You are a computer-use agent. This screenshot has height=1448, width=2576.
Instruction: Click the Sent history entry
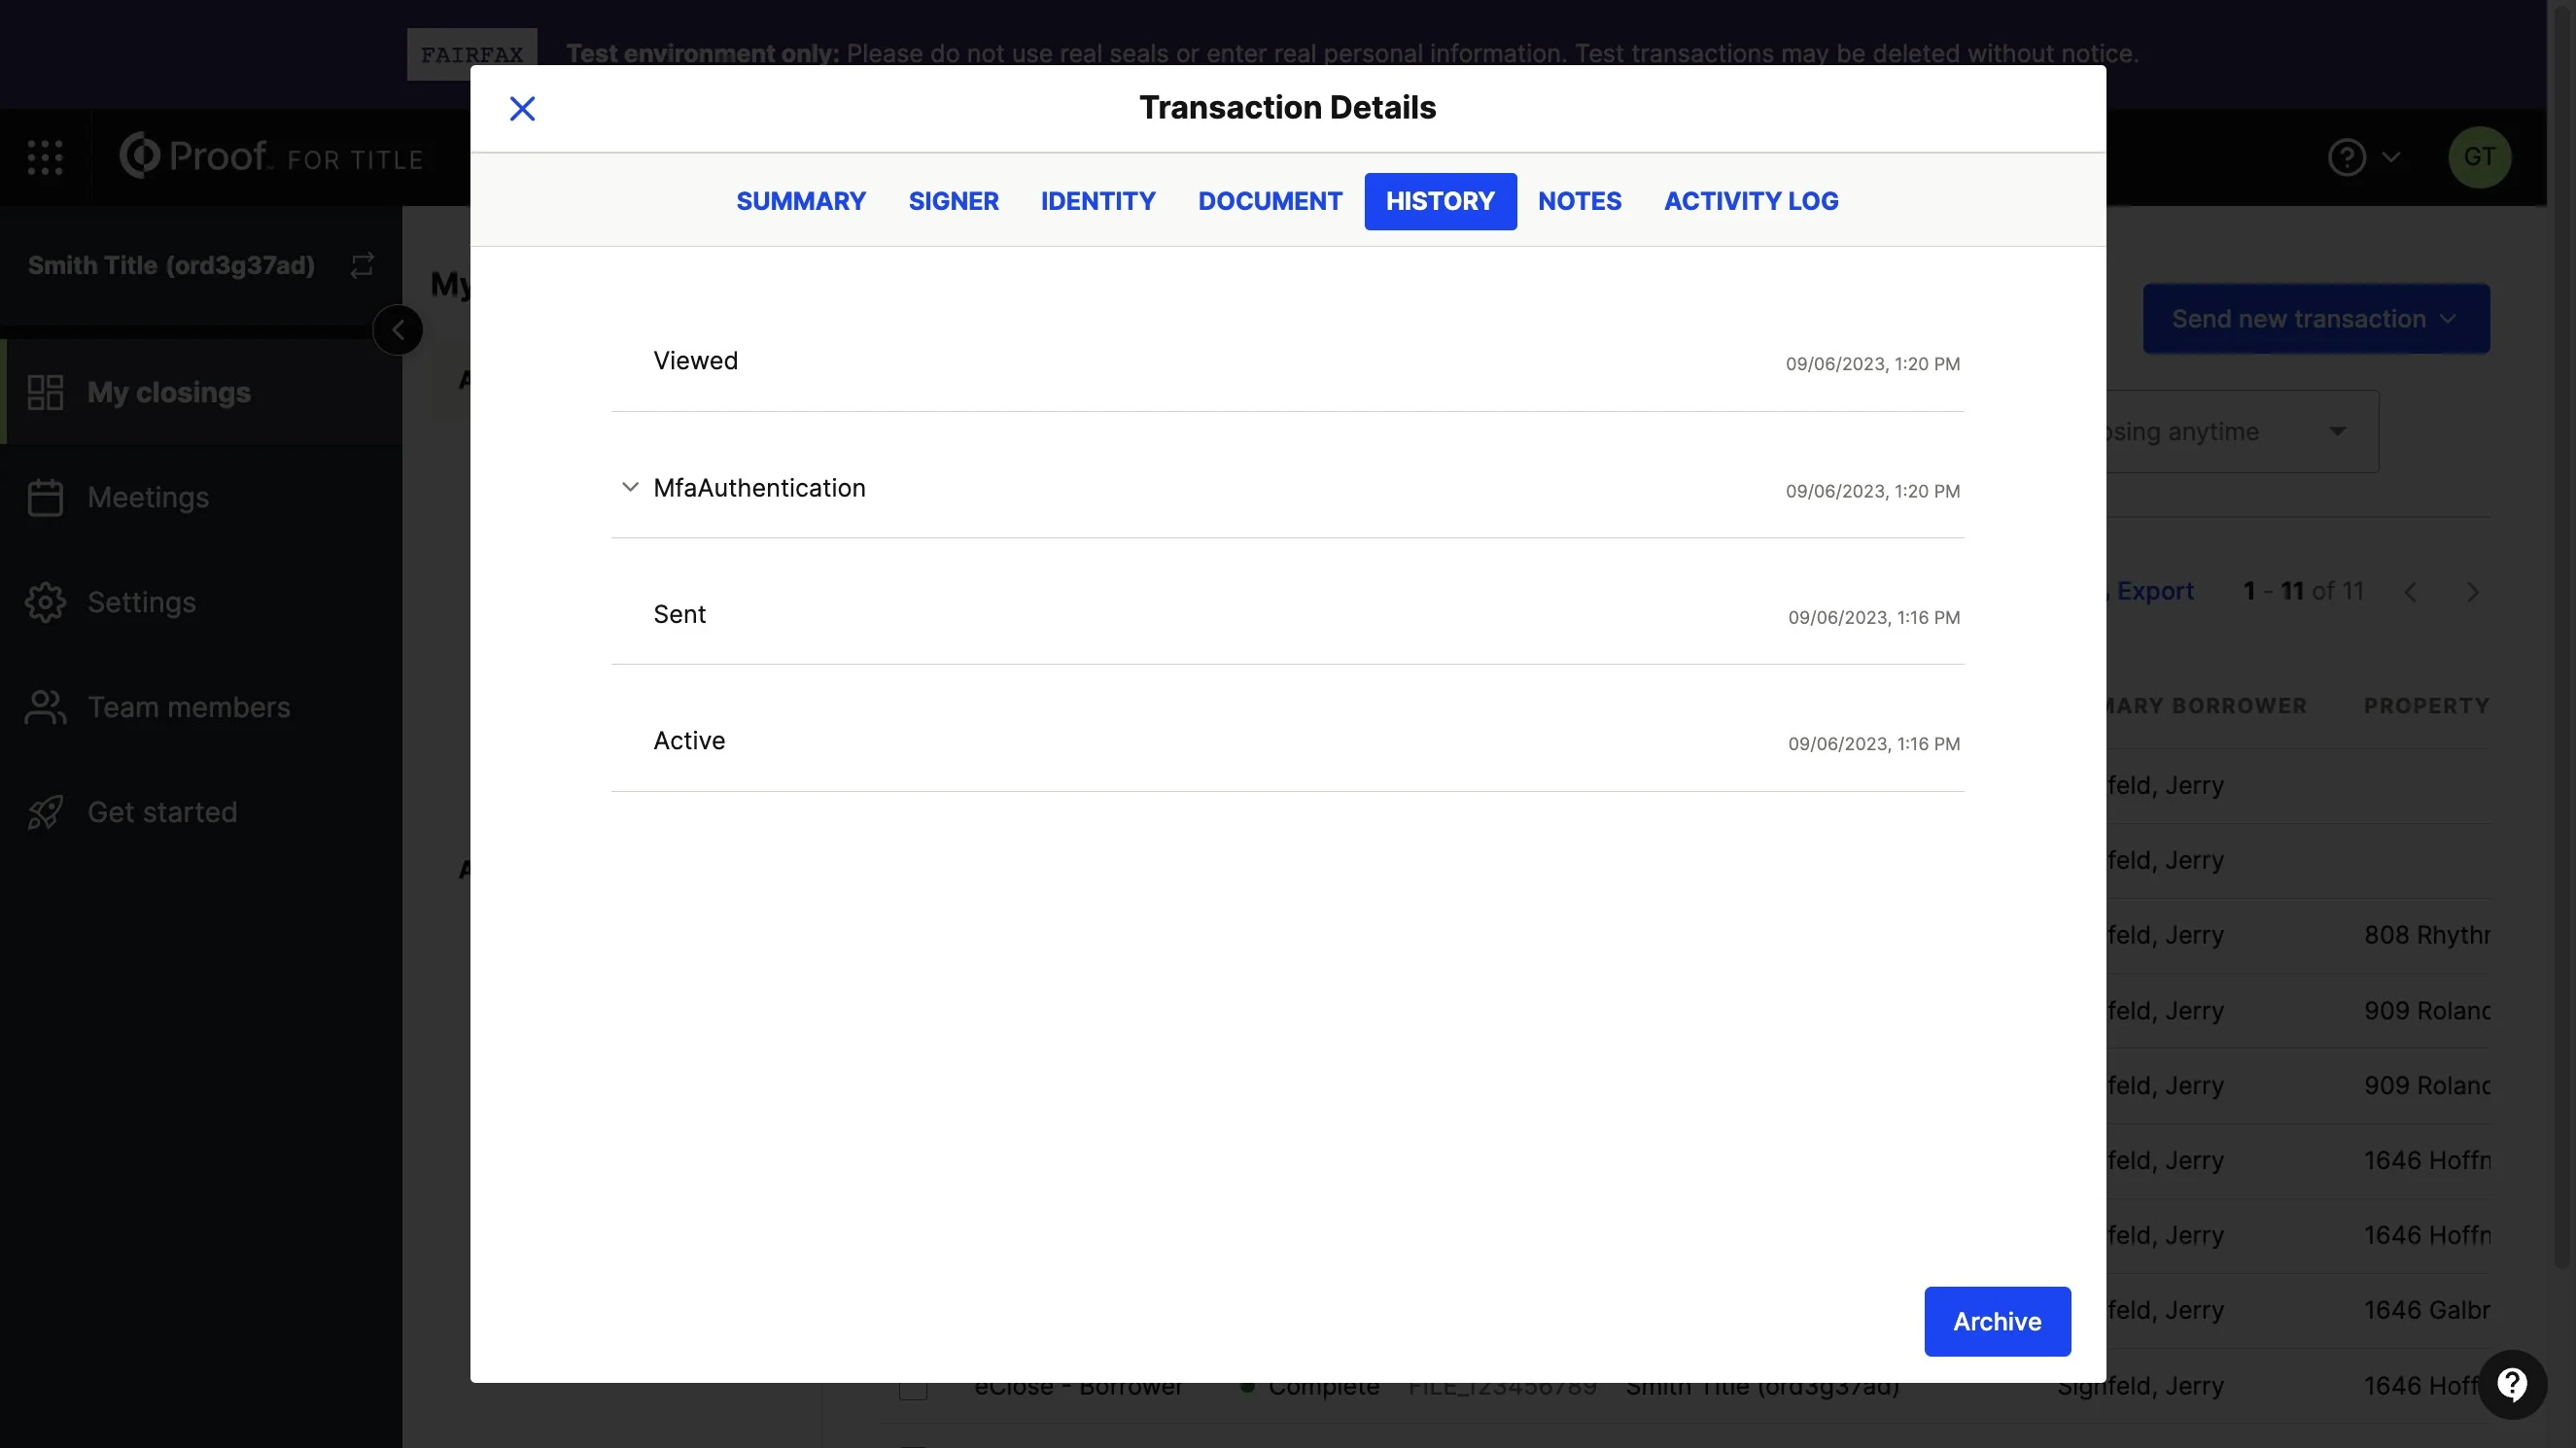(1287, 614)
